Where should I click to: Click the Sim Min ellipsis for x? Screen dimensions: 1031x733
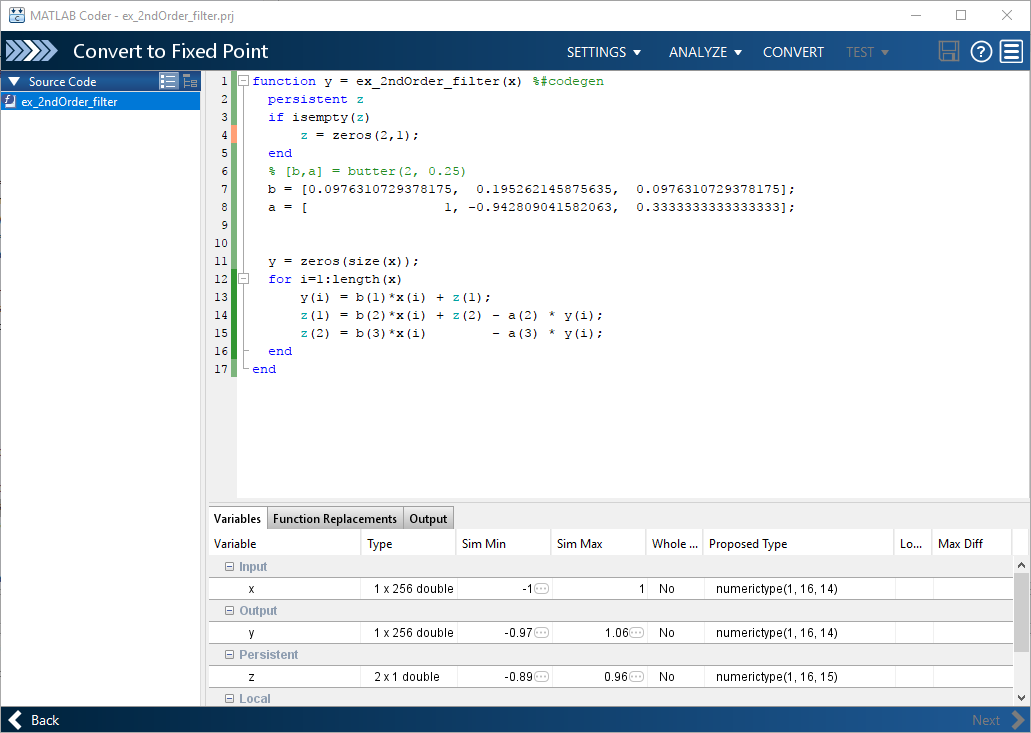[x=541, y=589]
